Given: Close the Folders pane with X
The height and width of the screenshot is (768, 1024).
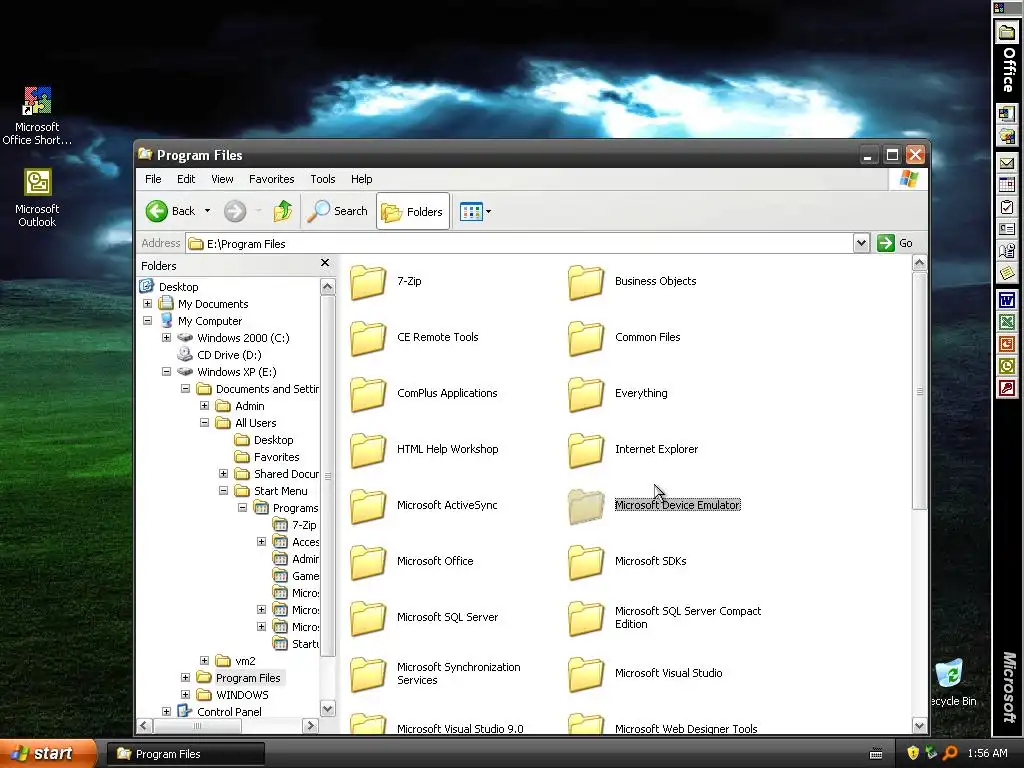Looking at the screenshot, I should tap(325, 263).
